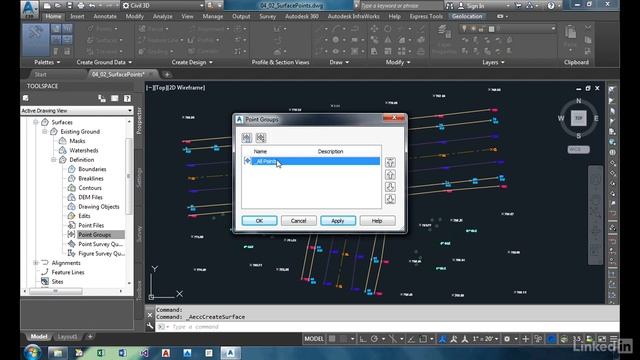
Task: Click MODEL space status bar button
Action: click(313, 339)
